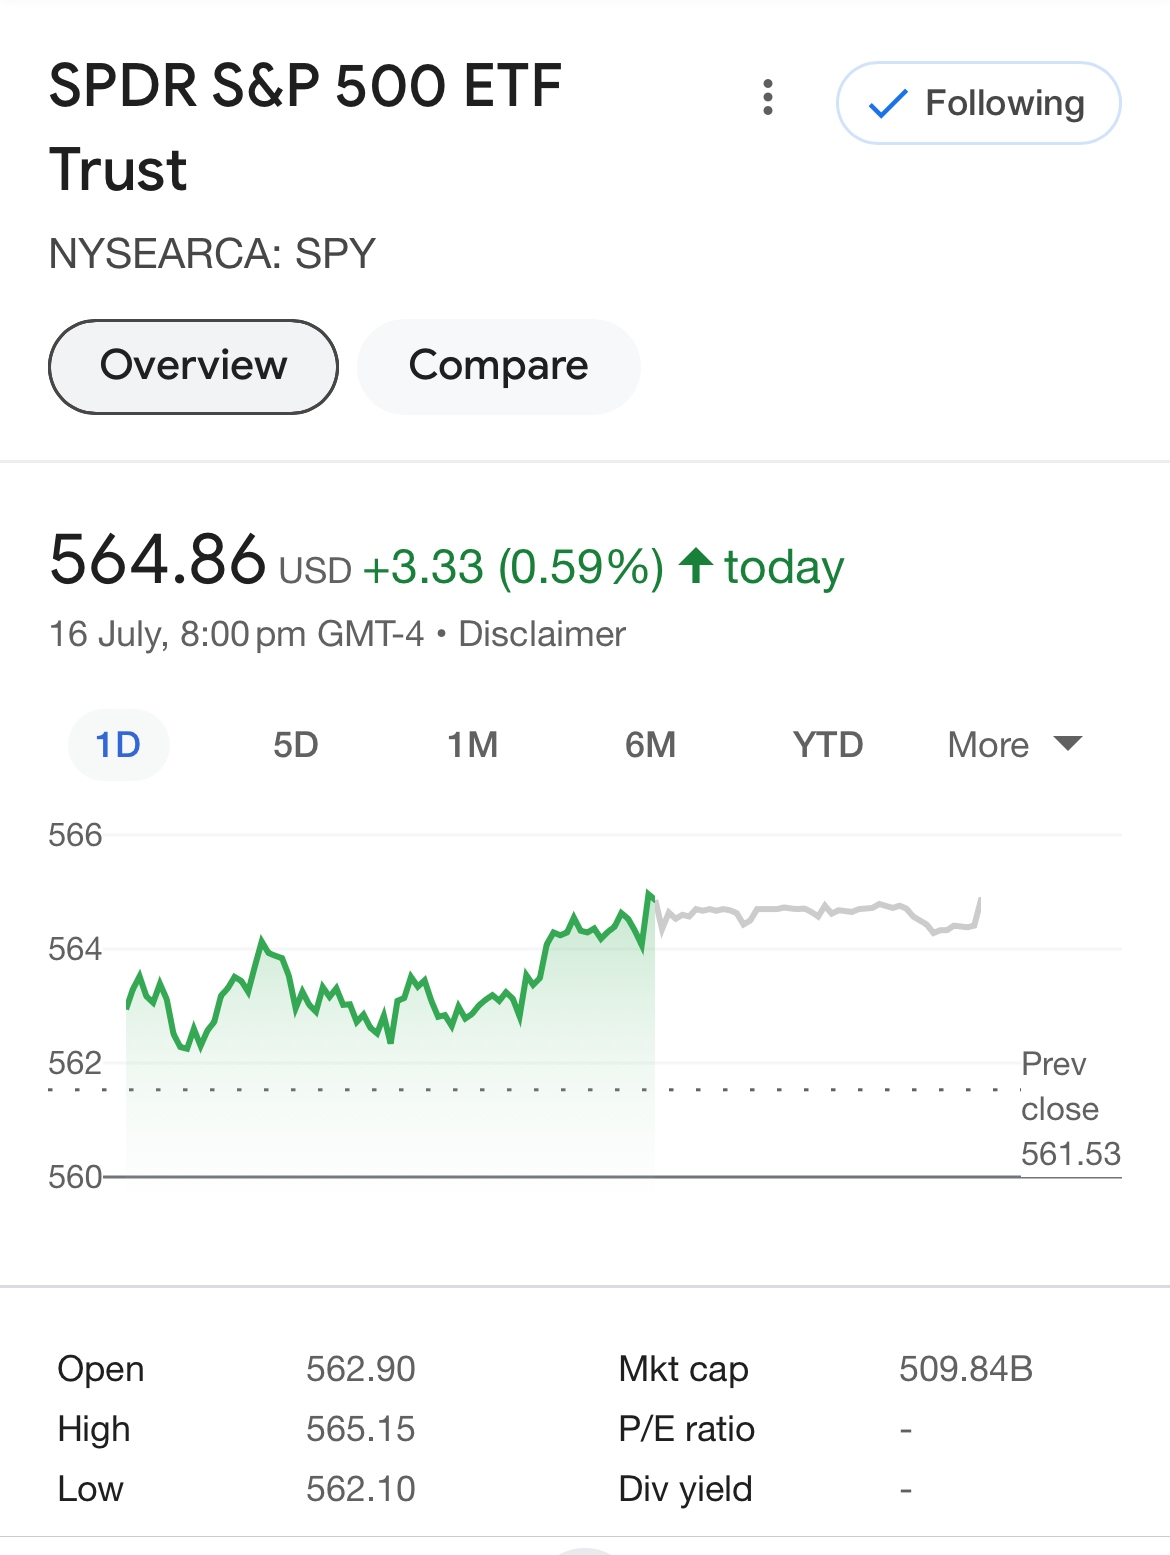Switch to the Compare tab
The height and width of the screenshot is (1555, 1170).
[498, 366]
